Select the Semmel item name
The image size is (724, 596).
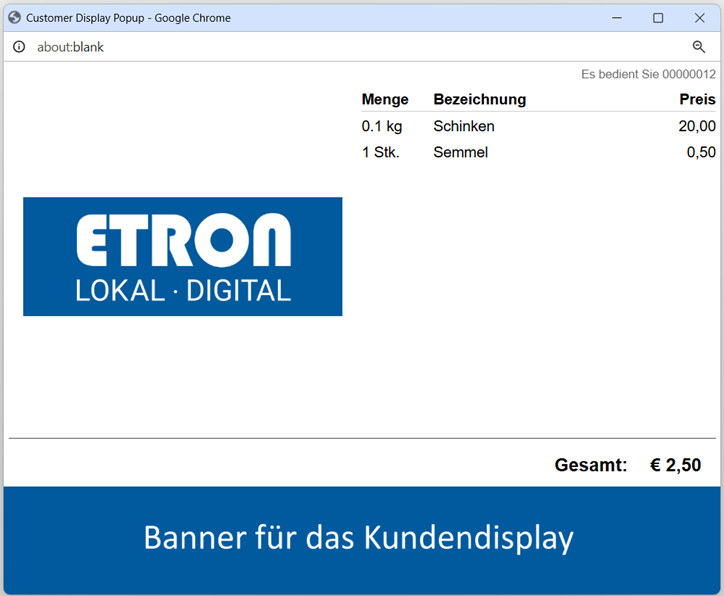tap(460, 152)
